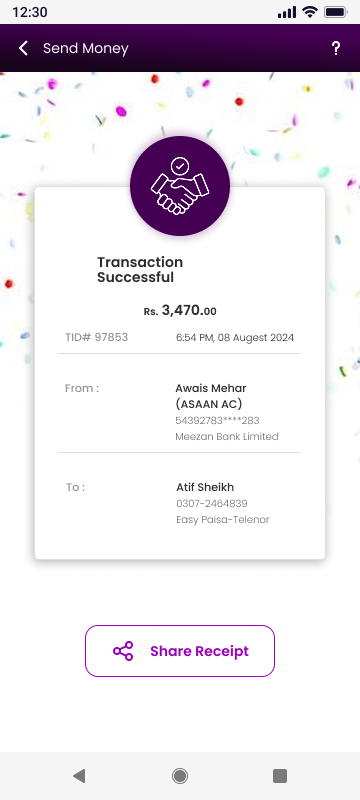Select sender name Awais Mehar
Viewport: 360px width, 800px height.
click(x=211, y=388)
